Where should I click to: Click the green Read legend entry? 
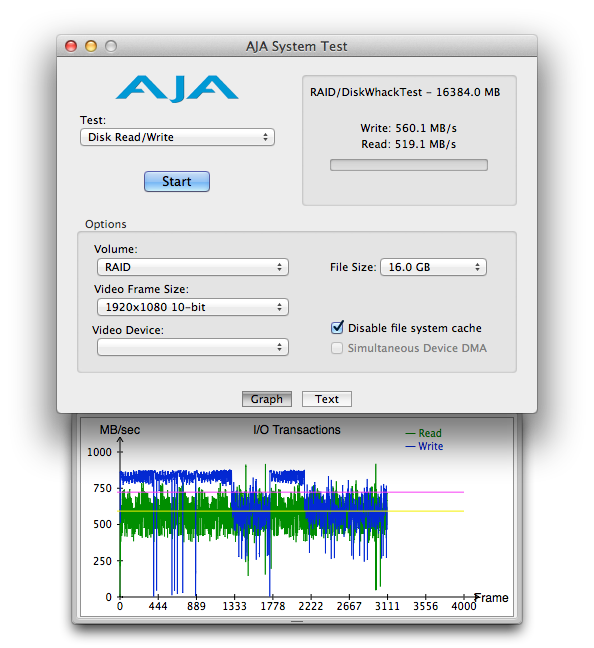point(424,433)
